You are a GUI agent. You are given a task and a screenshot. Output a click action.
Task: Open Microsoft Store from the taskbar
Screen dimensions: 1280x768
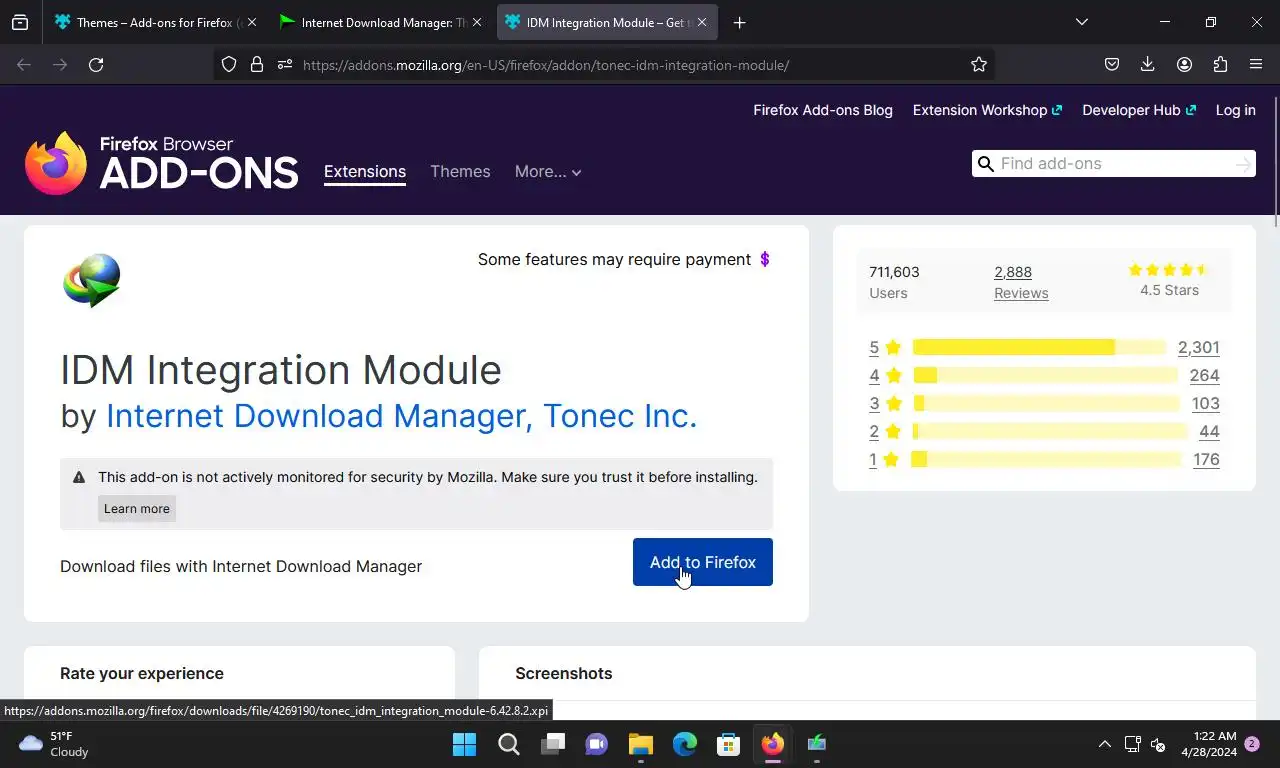point(728,744)
